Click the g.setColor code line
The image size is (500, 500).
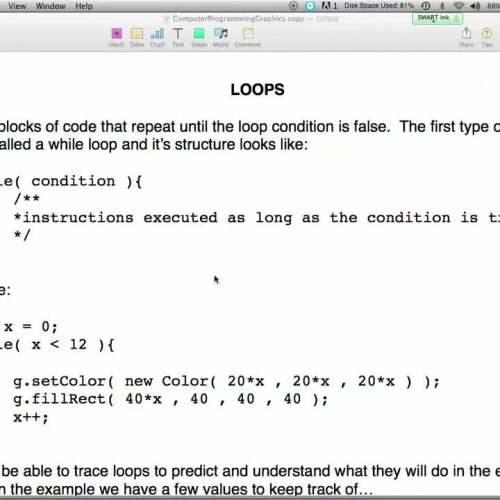point(226,381)
